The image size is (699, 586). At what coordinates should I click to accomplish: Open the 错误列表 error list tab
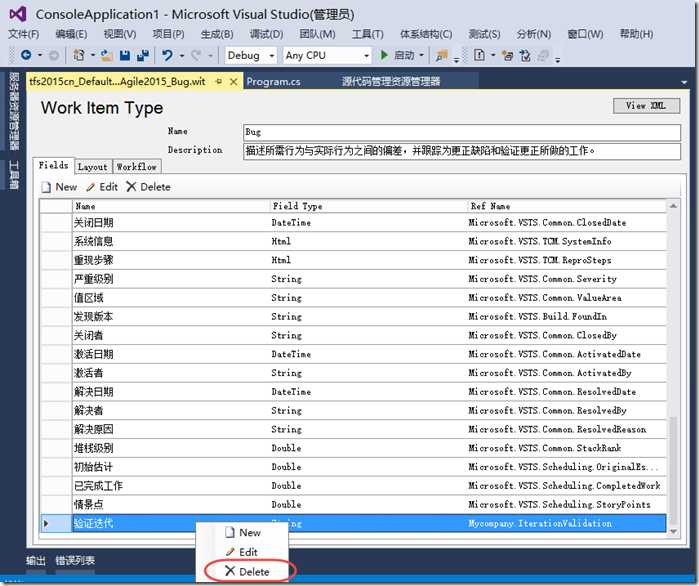pos(75,560)
